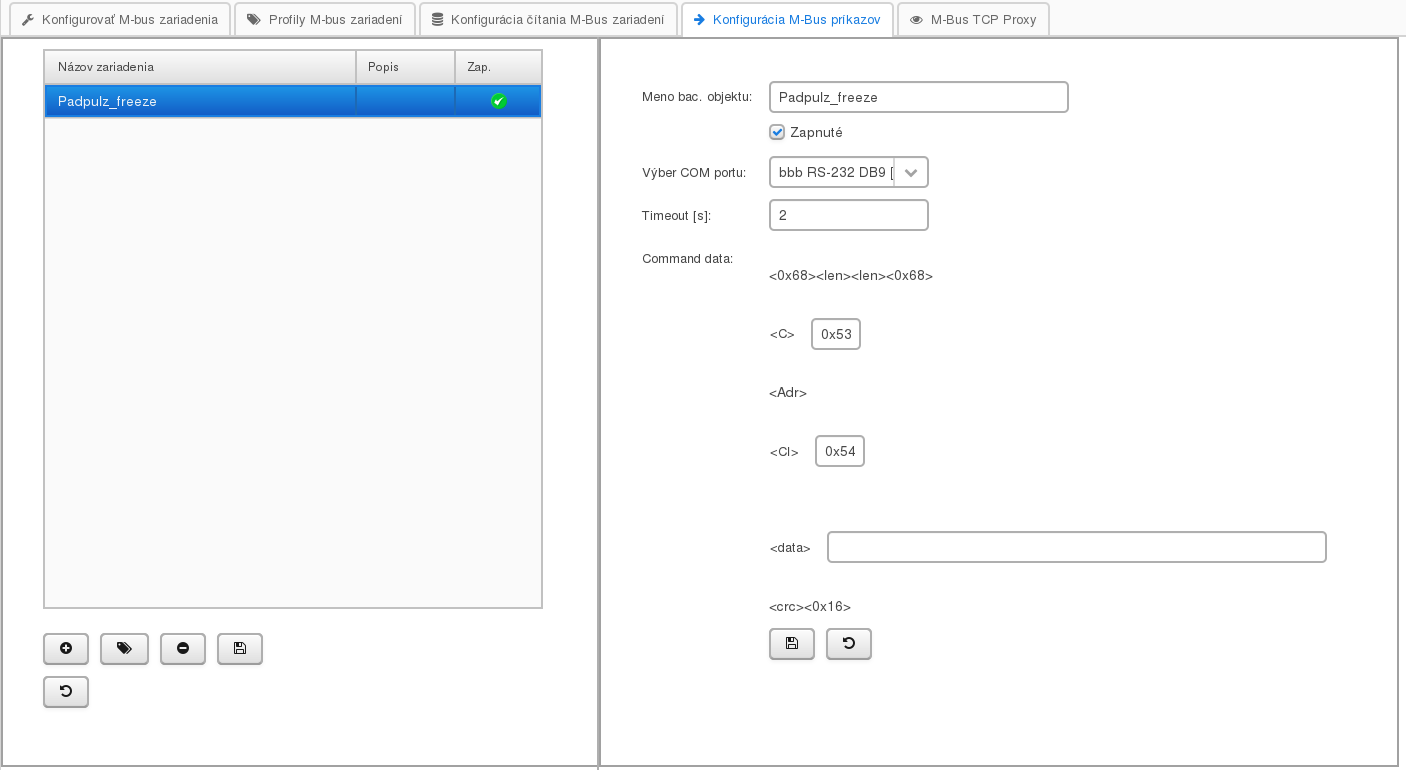Toggle the Zapnuté checkbox

[x=777, y=132]
